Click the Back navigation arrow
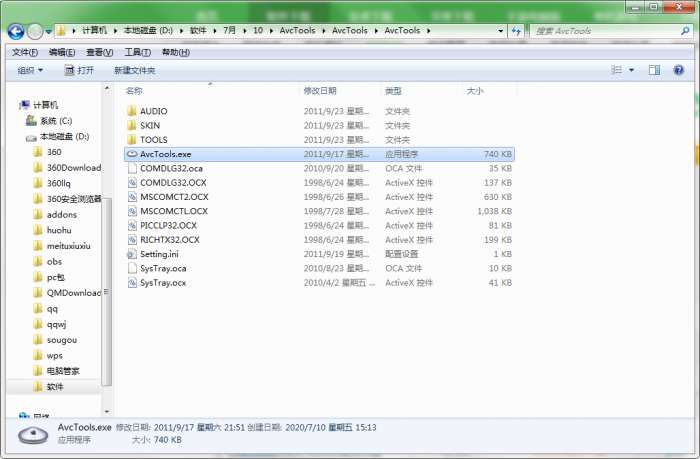The image size is (700, 459). tap(16, 31)
